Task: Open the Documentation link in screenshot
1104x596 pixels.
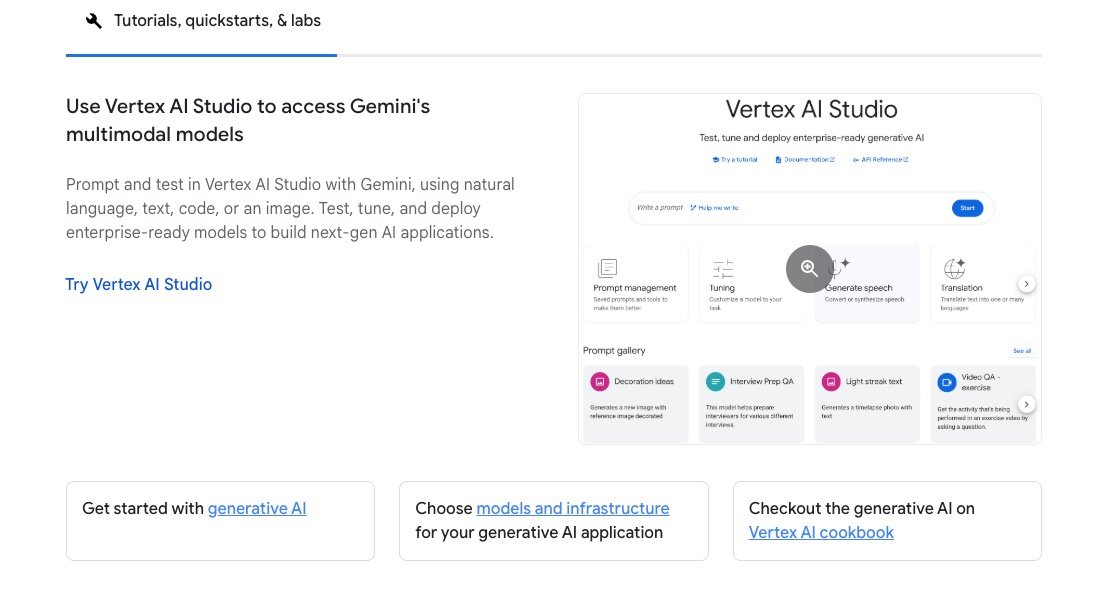Action: (x=805, y=160)
